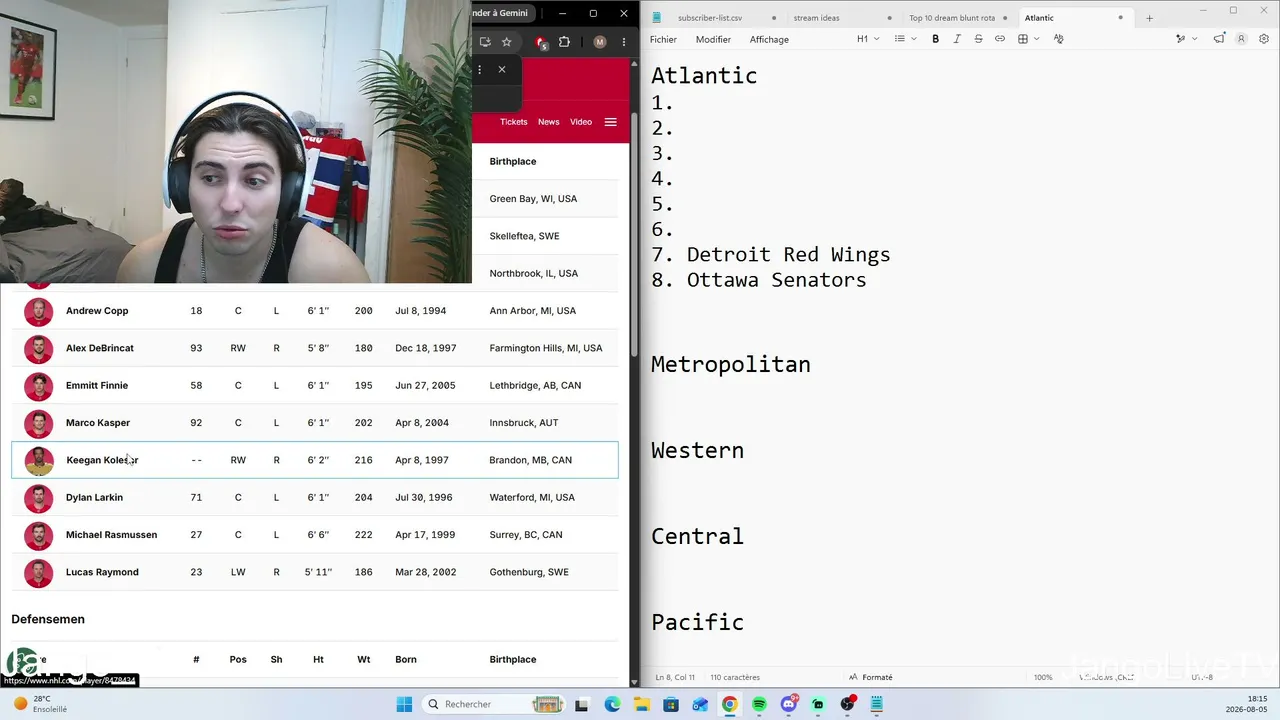The height and width of the screenshot is (720, 1280).
Task: Open Notepad from the taskbar
Action: point(877,704)
